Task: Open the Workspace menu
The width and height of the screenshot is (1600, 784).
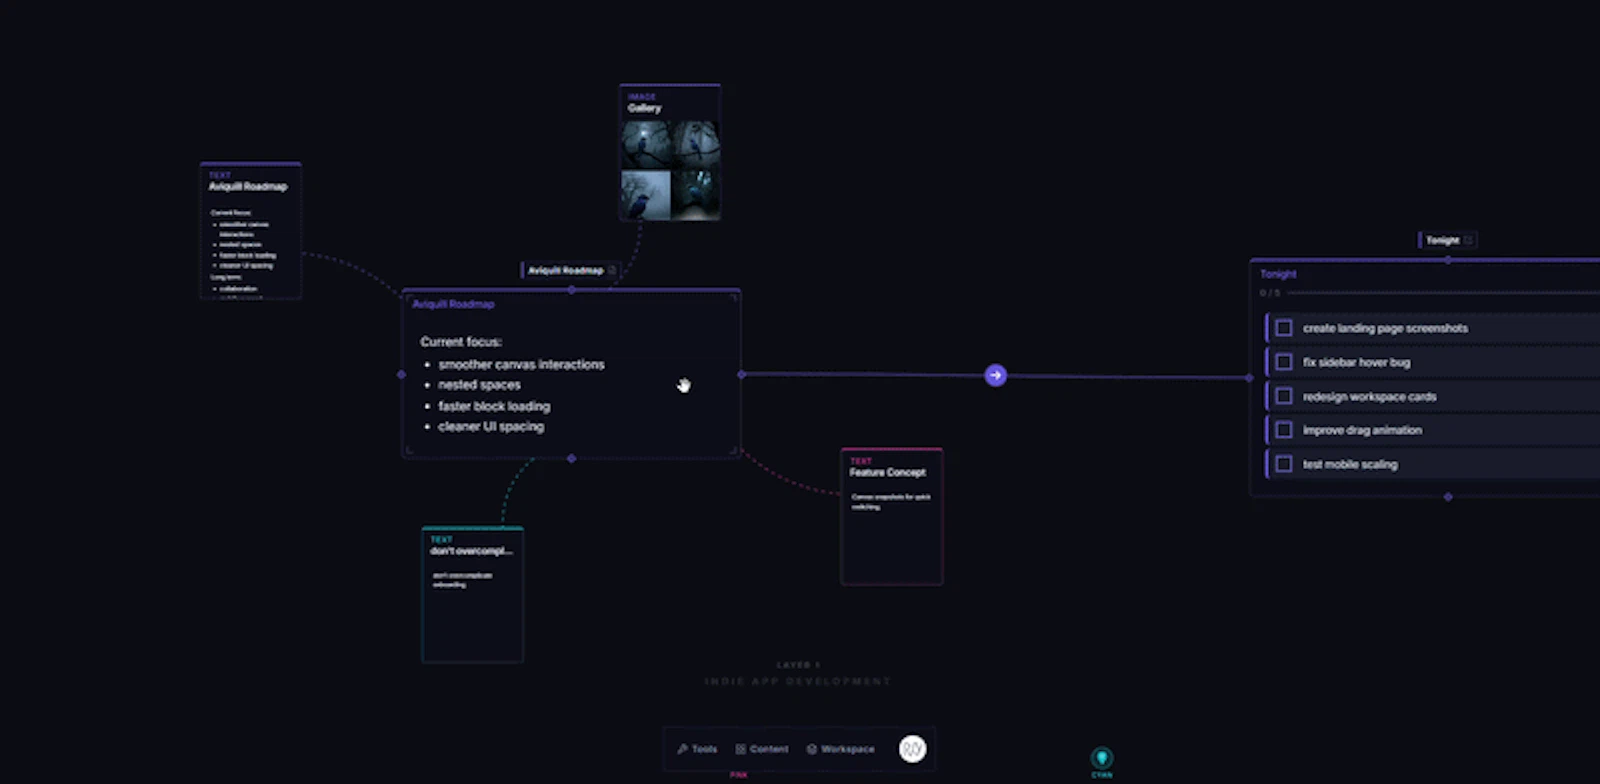Action: point(841,749)
